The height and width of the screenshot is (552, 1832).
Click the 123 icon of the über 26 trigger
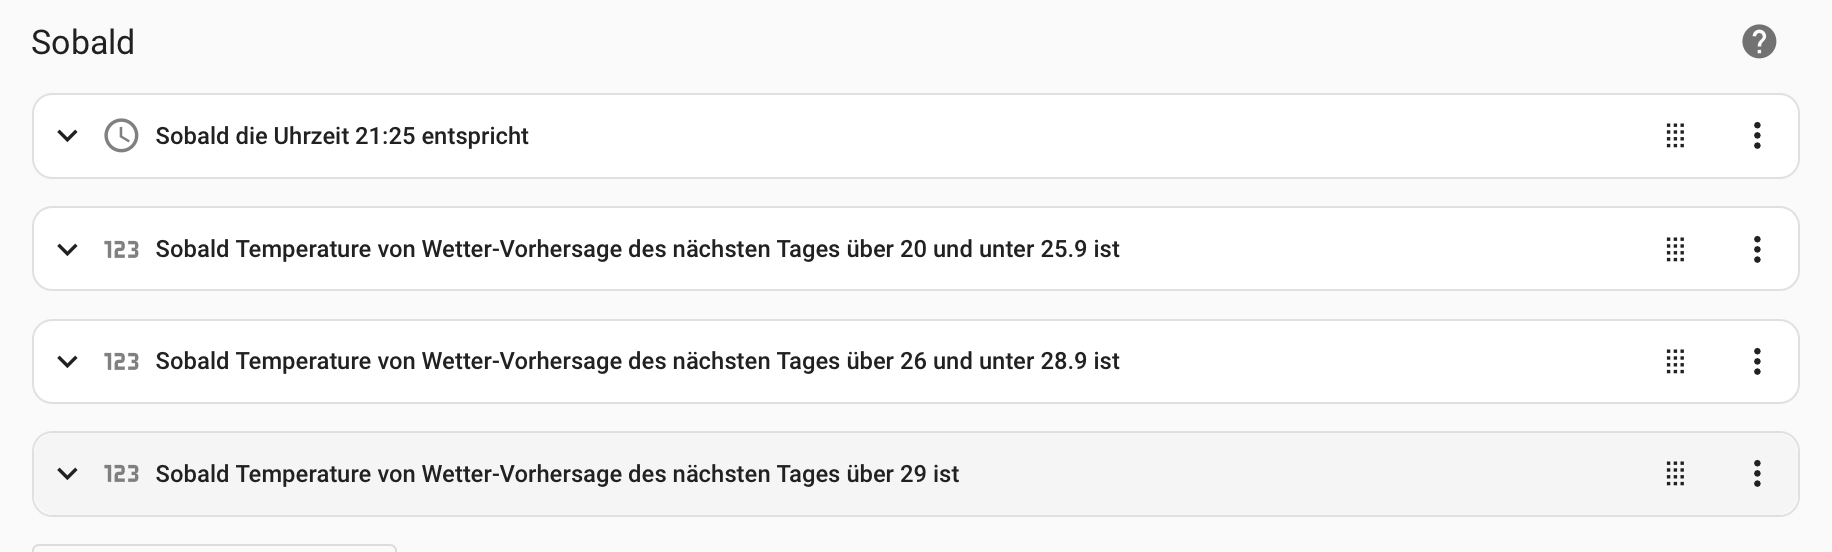pos(121,362)
